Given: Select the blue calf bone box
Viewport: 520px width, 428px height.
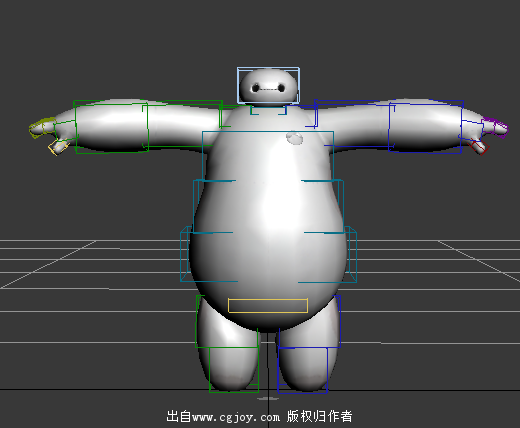Looking at the screenshot, I should pyautogui.click(x=303, y=370).
